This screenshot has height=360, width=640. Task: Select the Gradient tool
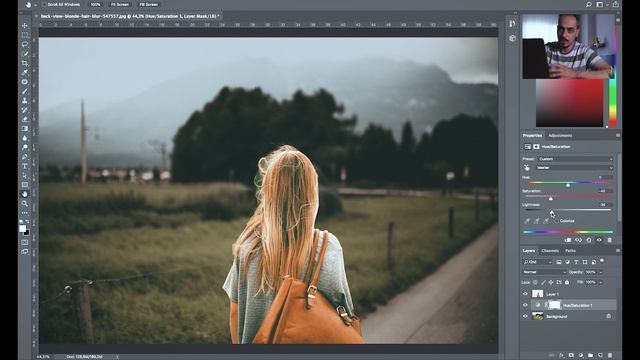tap(25, 129)
